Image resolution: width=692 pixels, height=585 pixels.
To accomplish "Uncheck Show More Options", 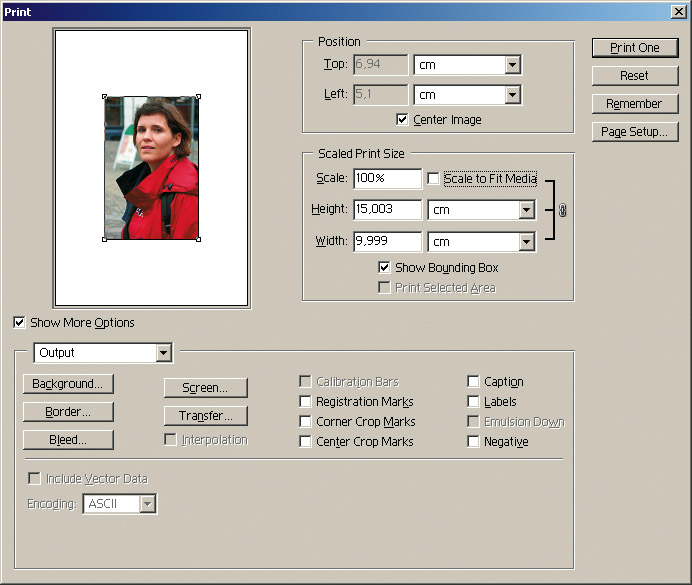I will (x=19, y=322).
